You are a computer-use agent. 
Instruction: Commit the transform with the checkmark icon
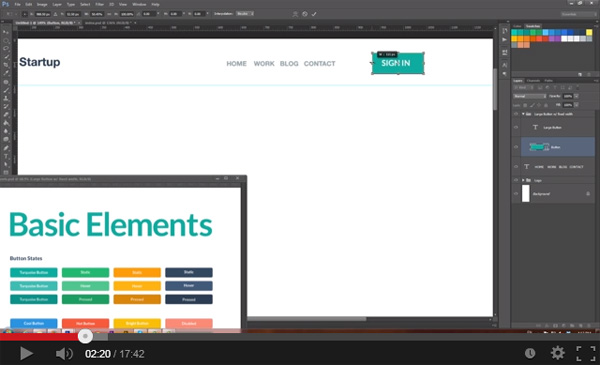pos(314,14)
